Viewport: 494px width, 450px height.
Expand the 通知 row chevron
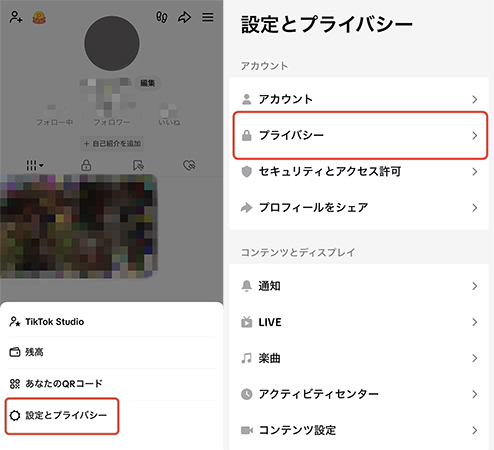tap(475, 286)
